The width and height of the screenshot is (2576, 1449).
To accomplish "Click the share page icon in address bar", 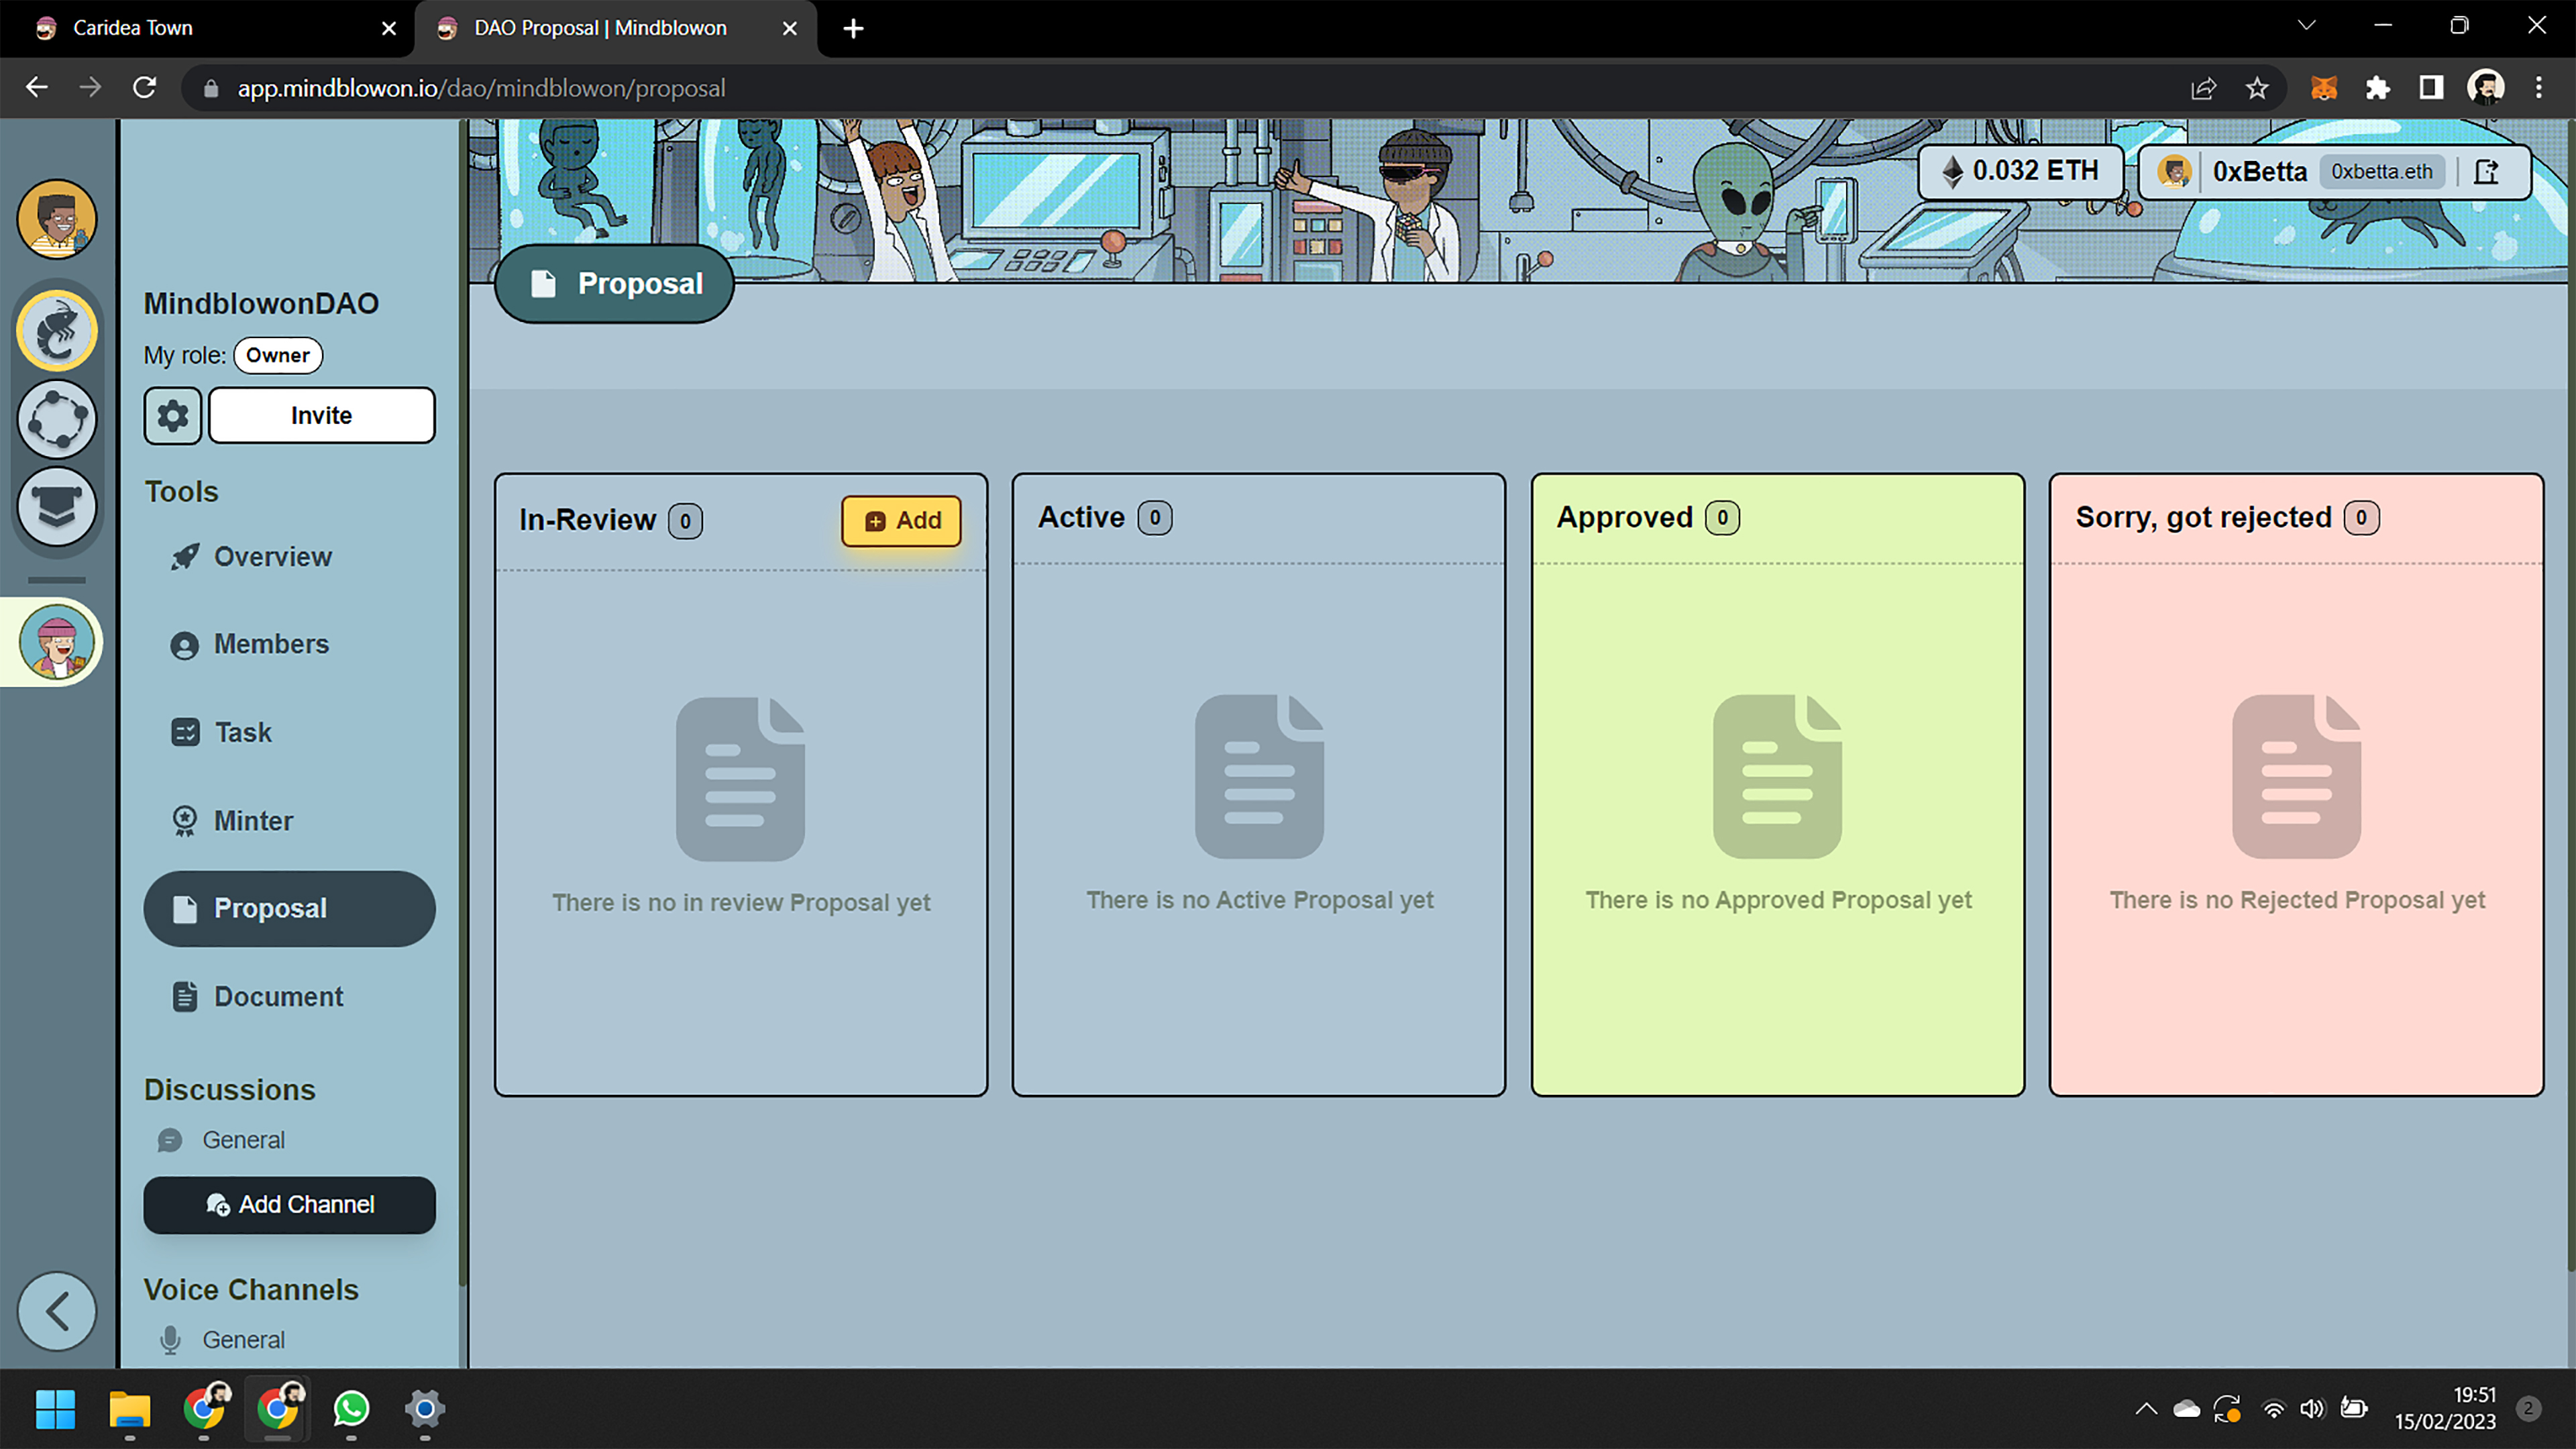I will point(2203,88).
